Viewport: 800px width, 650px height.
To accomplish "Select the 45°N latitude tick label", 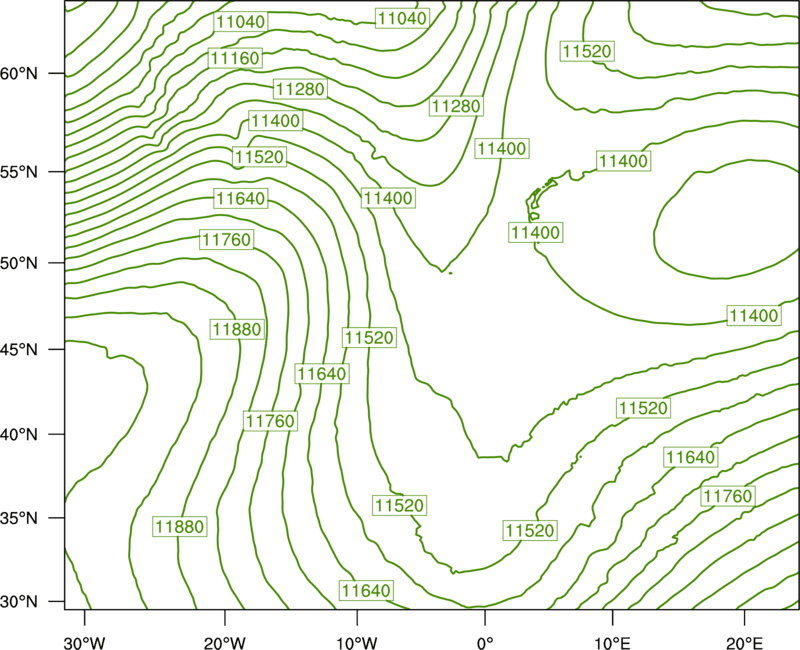I will pyautogui.click(x=19, y=349).
